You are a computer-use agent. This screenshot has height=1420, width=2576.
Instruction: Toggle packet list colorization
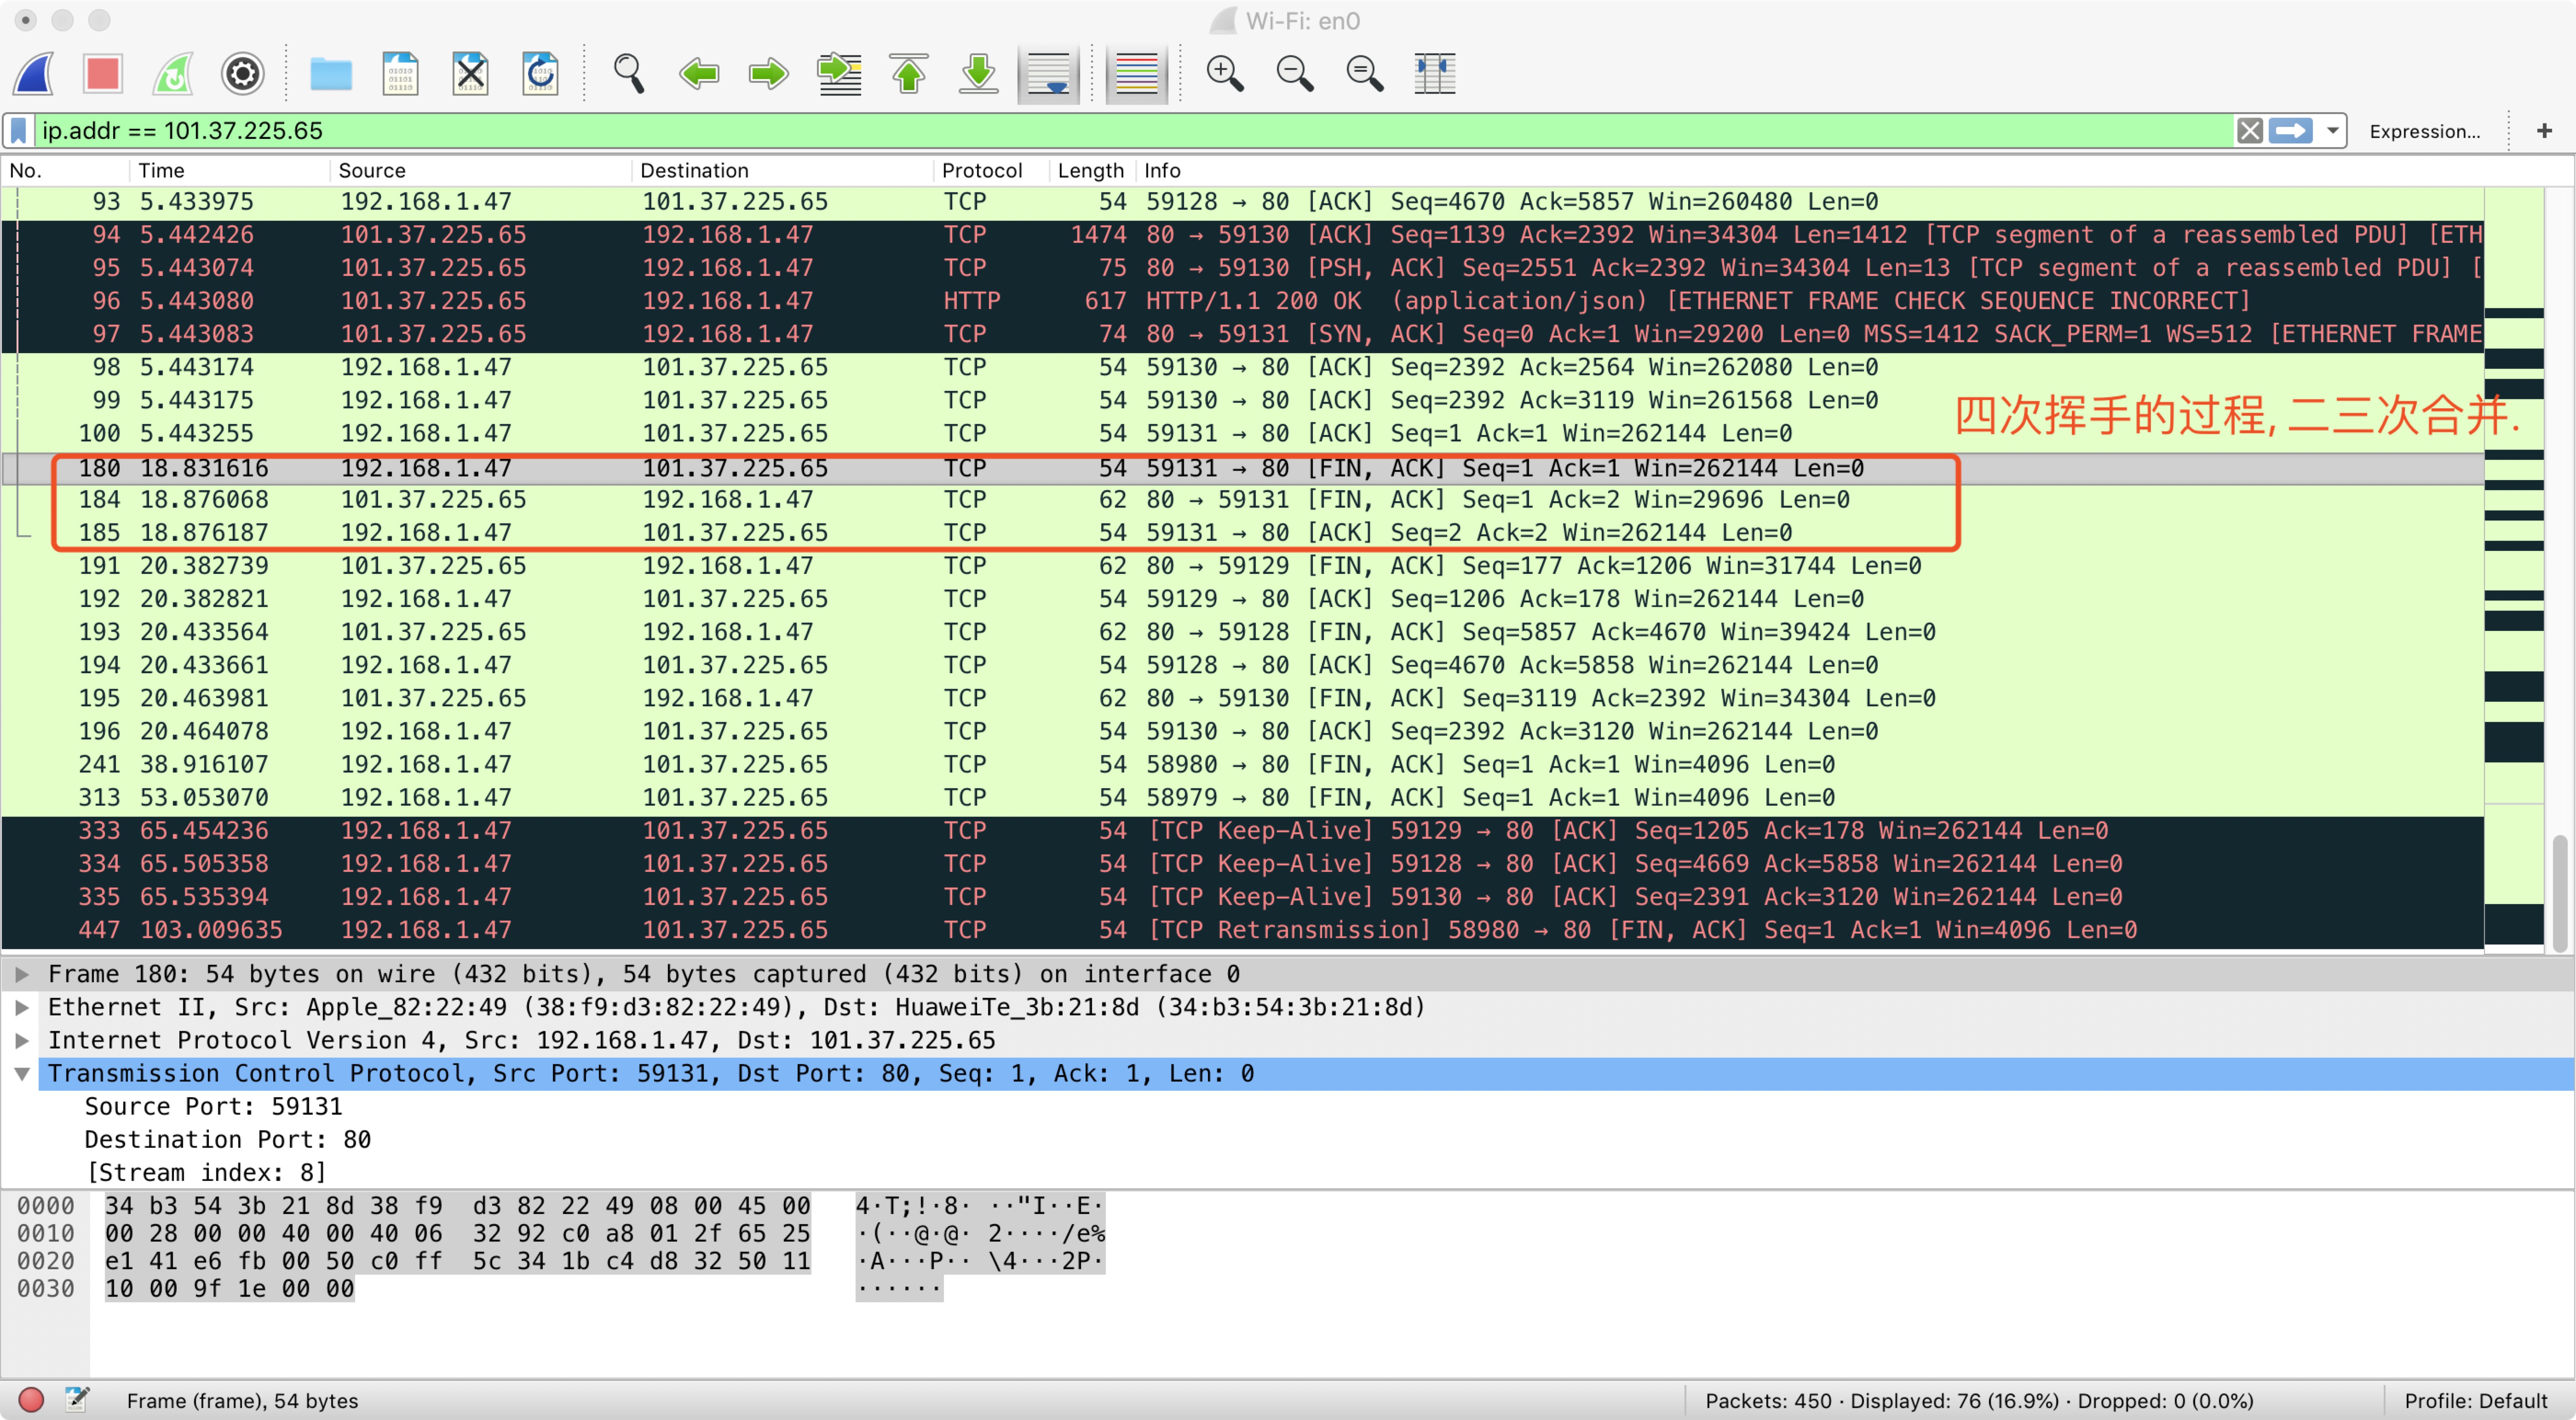tap(1136, 74)
